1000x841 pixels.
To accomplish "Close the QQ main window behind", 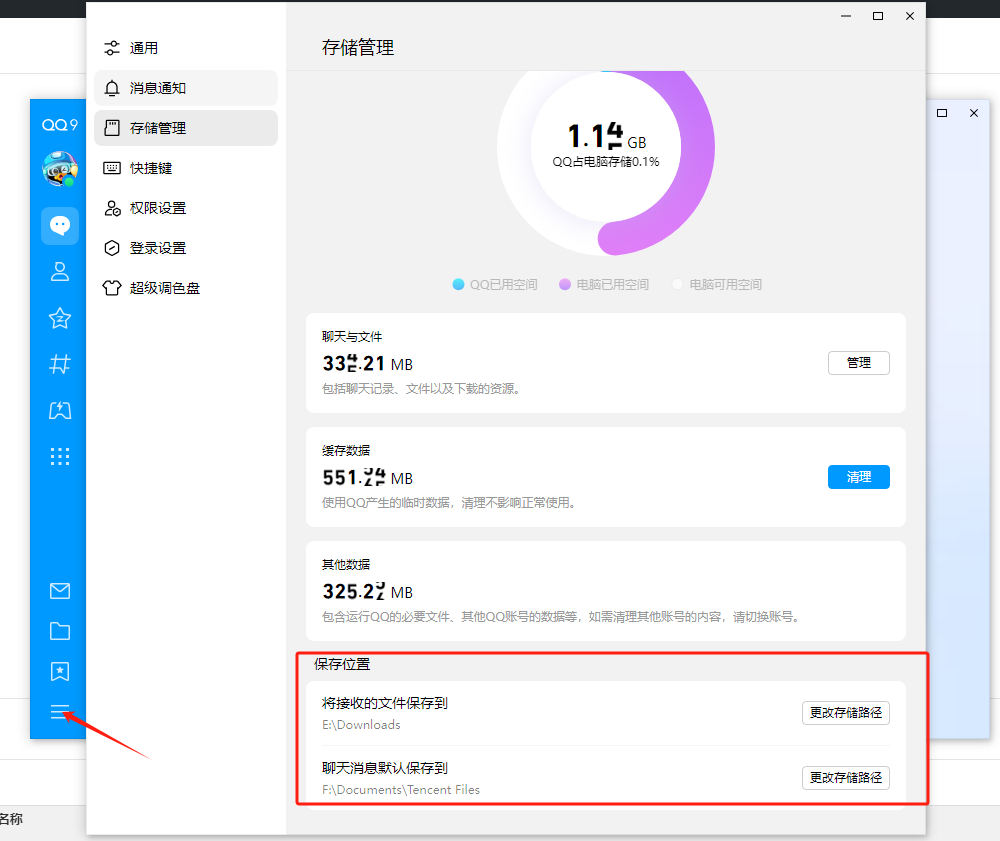I will [x=974, y=113].
